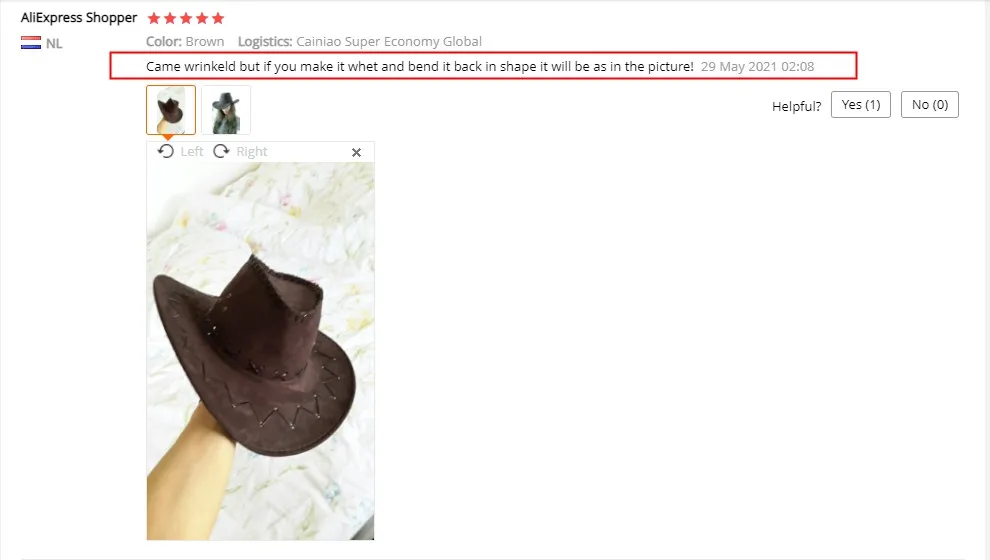Click the Right rotate label
Image resolution: width=990 pixels, height=560 pixels.
tap(252, 152)
